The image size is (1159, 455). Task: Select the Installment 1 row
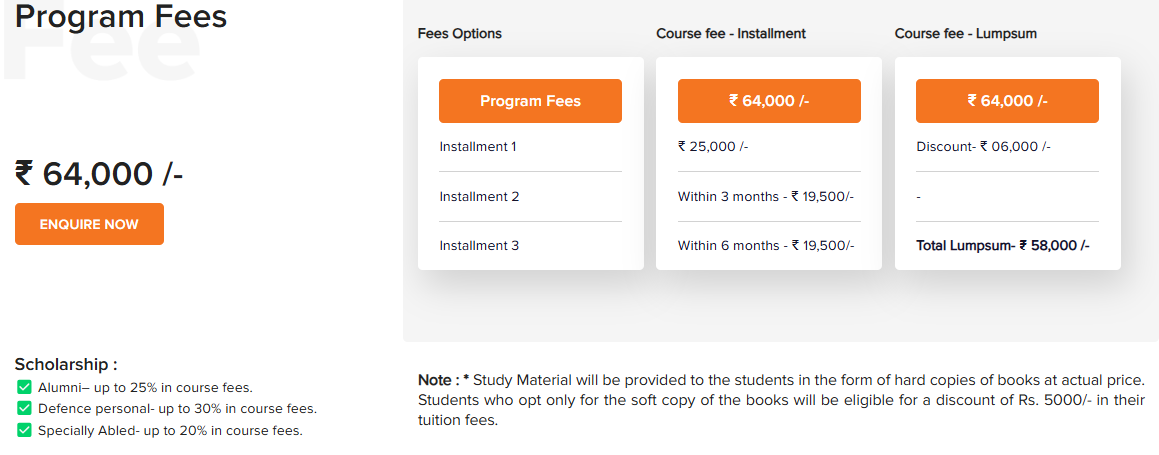(478, 147)
